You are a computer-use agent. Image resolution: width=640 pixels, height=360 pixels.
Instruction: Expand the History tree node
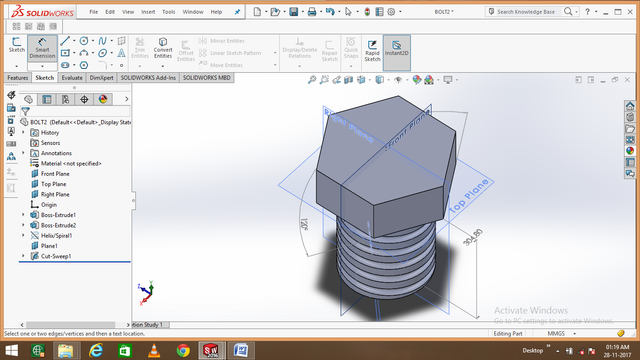click(x=23, y=132)
